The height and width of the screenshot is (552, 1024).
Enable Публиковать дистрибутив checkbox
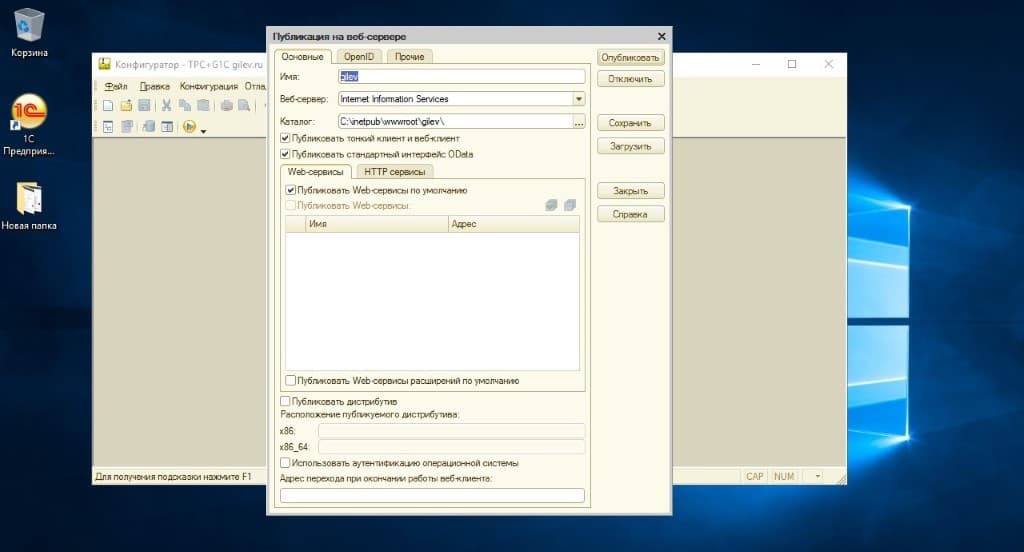coord(285,401)
